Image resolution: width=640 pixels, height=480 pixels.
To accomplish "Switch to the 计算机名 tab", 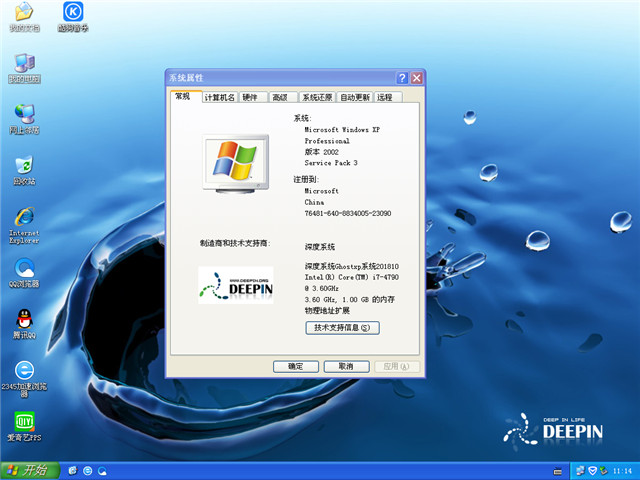I will point(220,97).
